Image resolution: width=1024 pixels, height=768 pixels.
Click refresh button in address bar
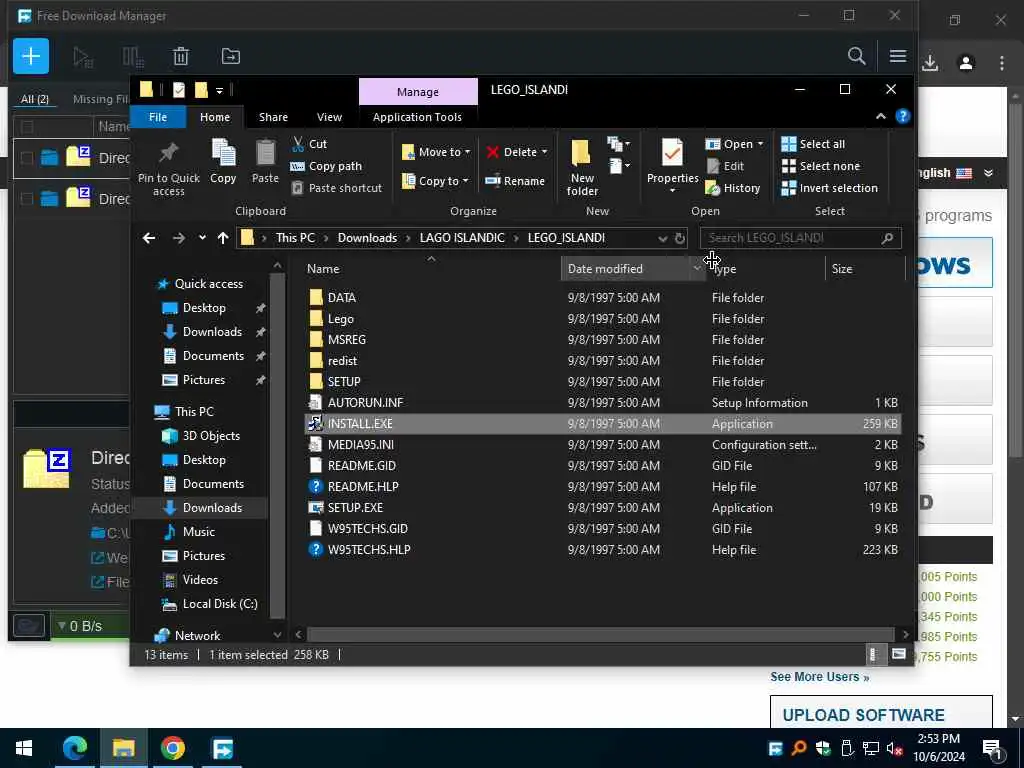[680, 238]
